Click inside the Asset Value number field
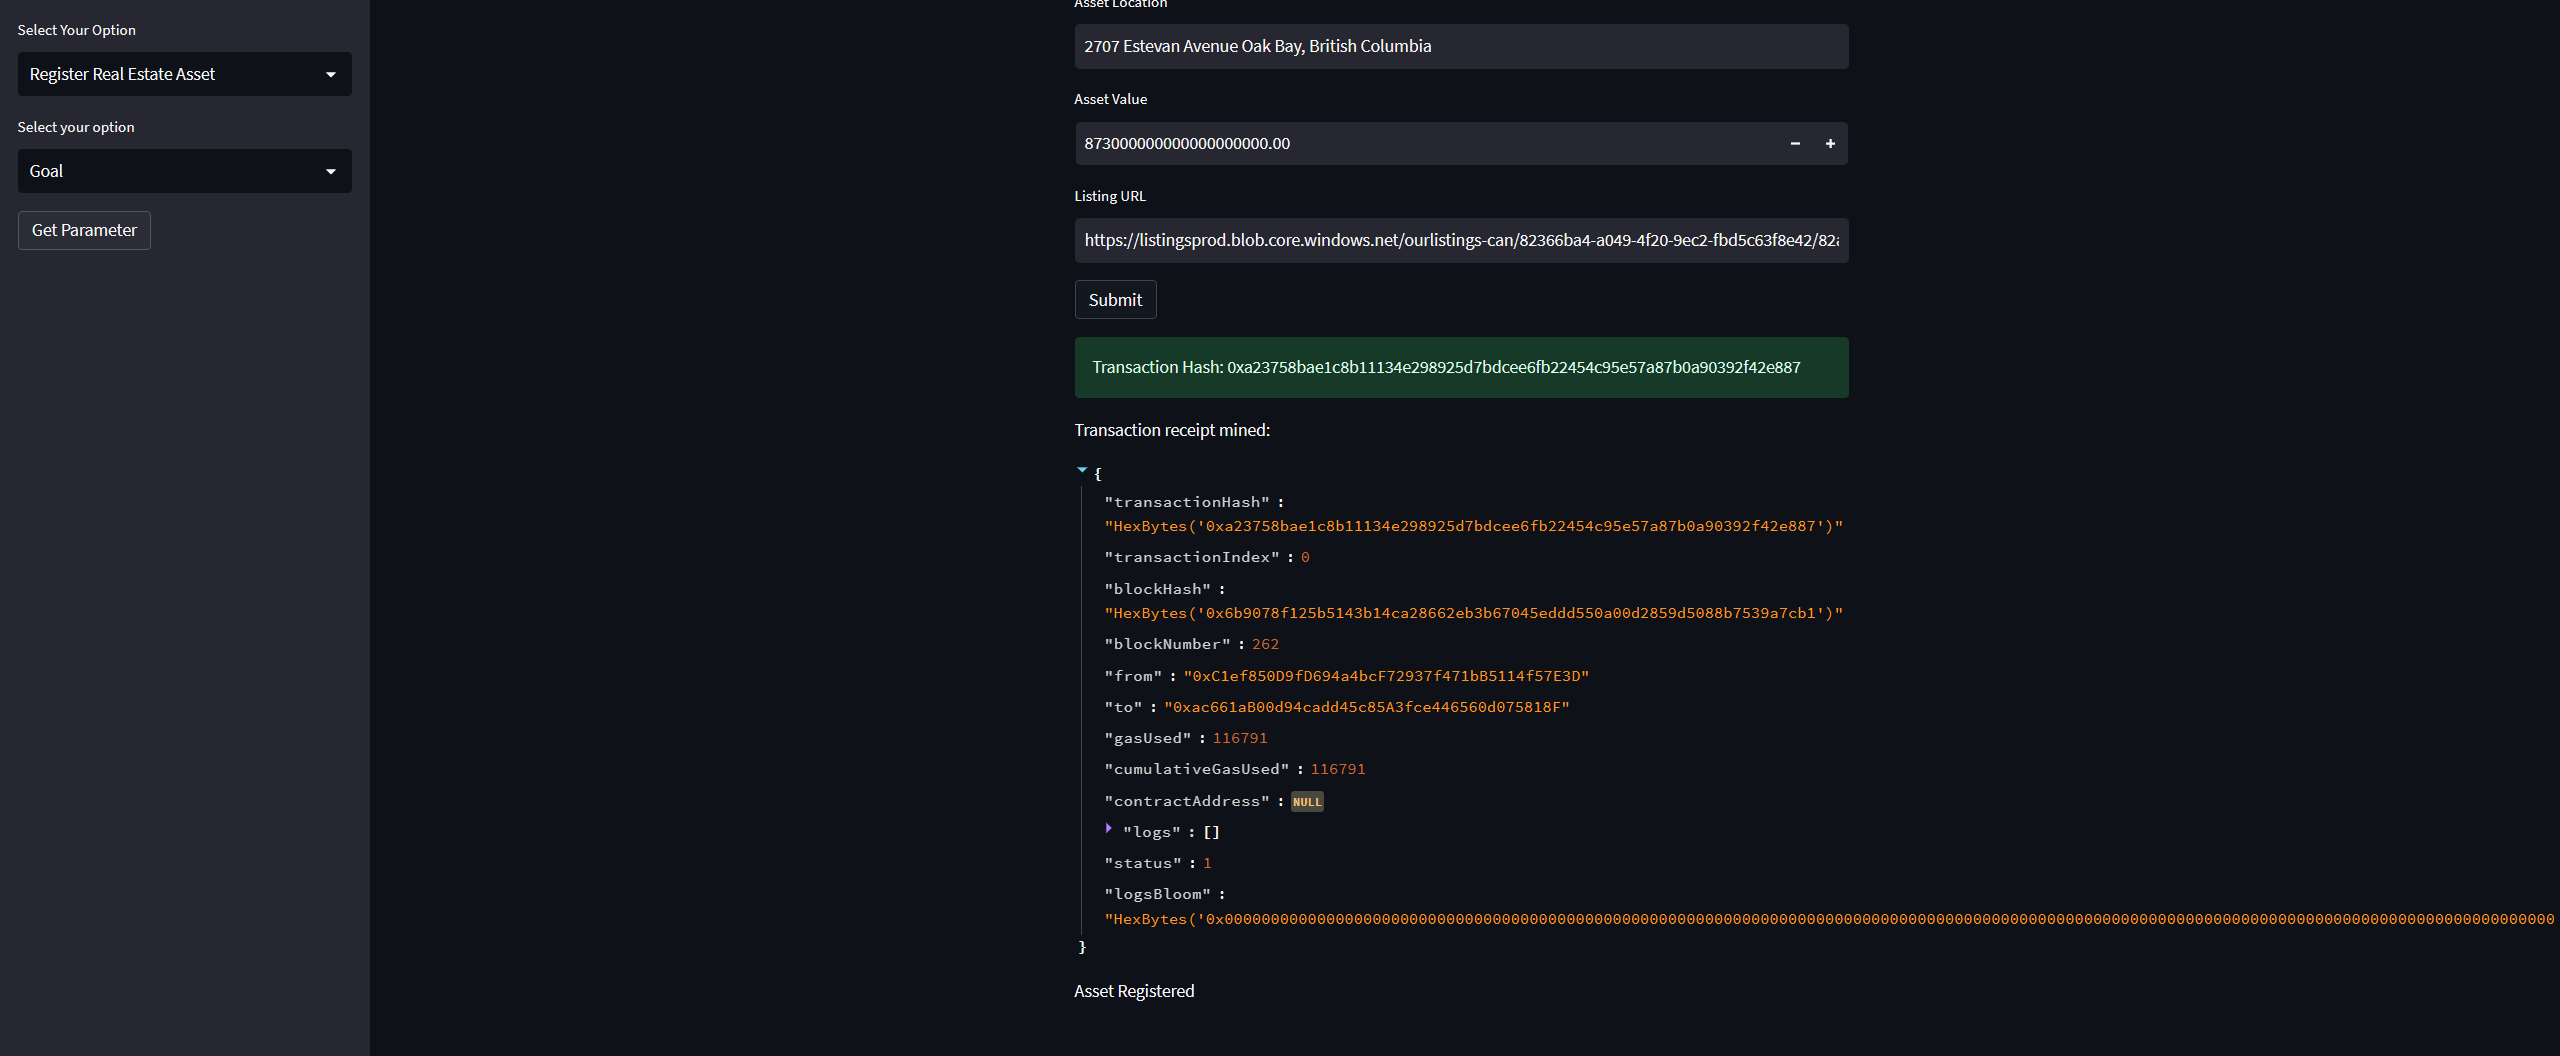This screenshot has width=2560, height=1056. coord(1400,143)
